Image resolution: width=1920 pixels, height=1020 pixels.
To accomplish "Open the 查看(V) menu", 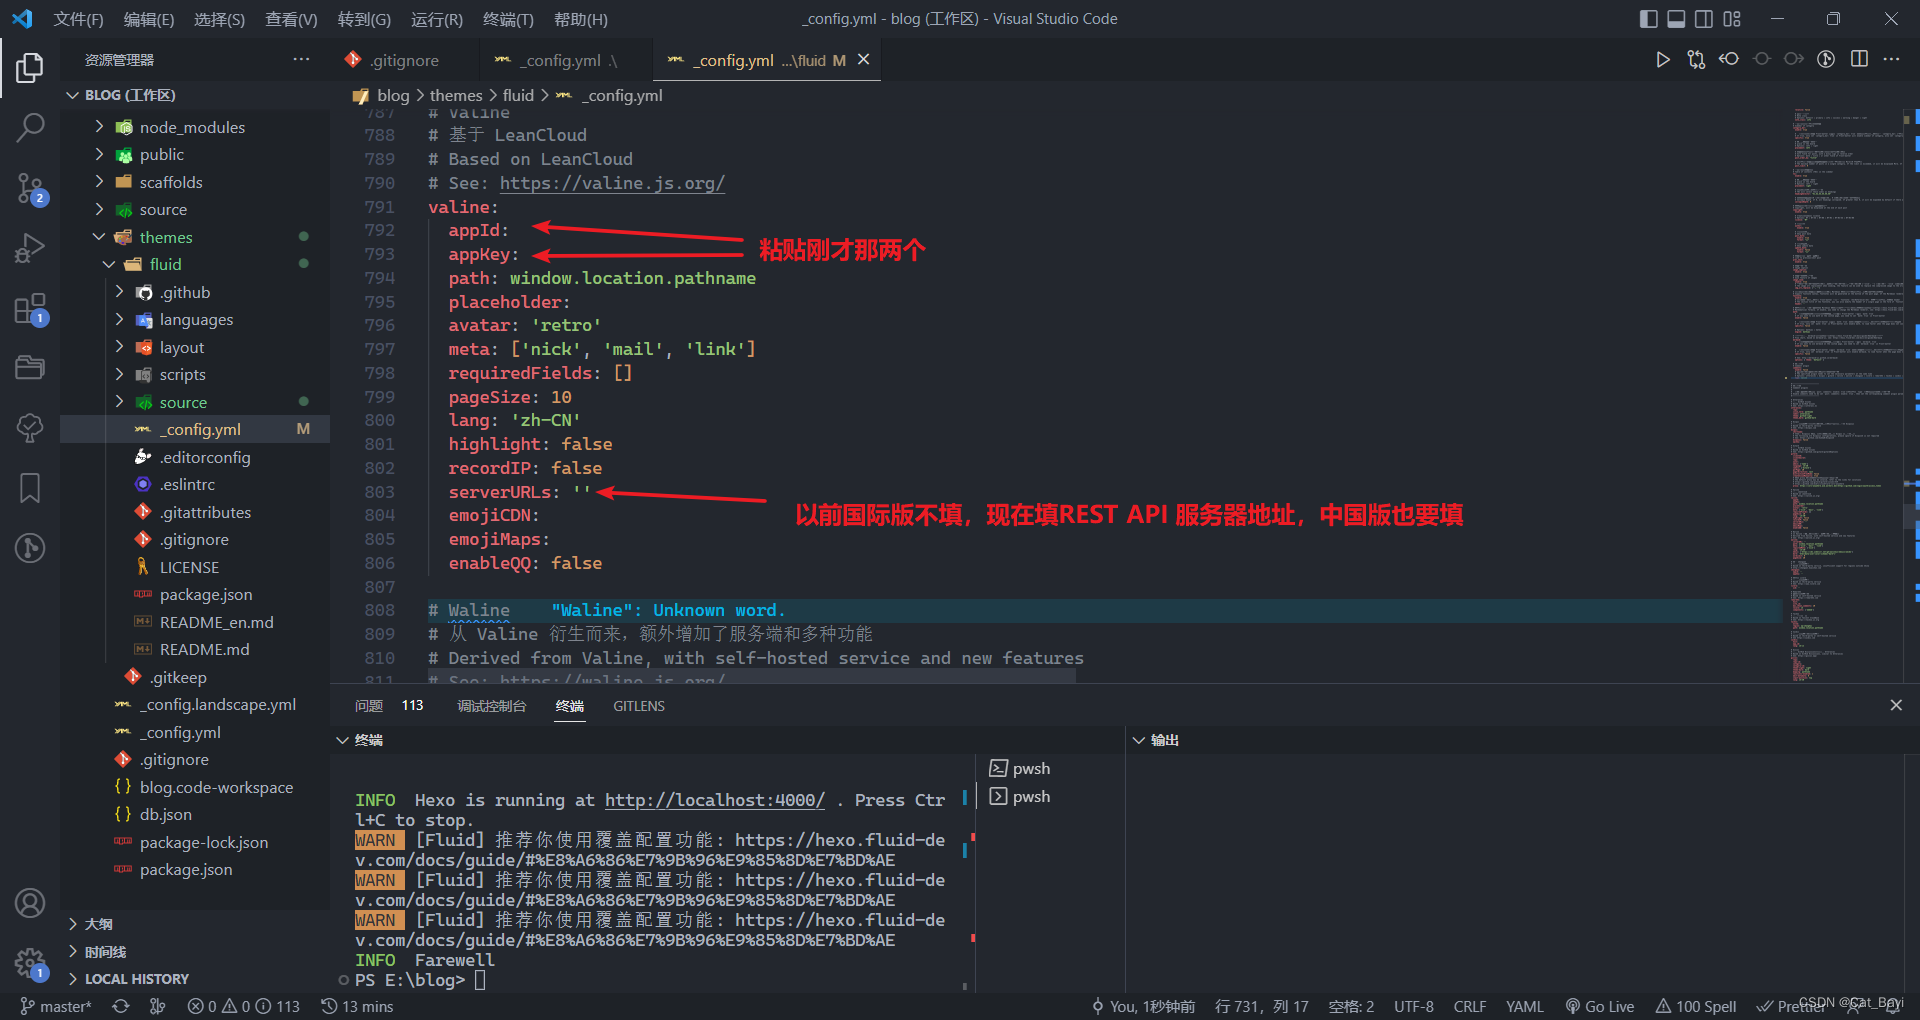I will coord(291,19).
